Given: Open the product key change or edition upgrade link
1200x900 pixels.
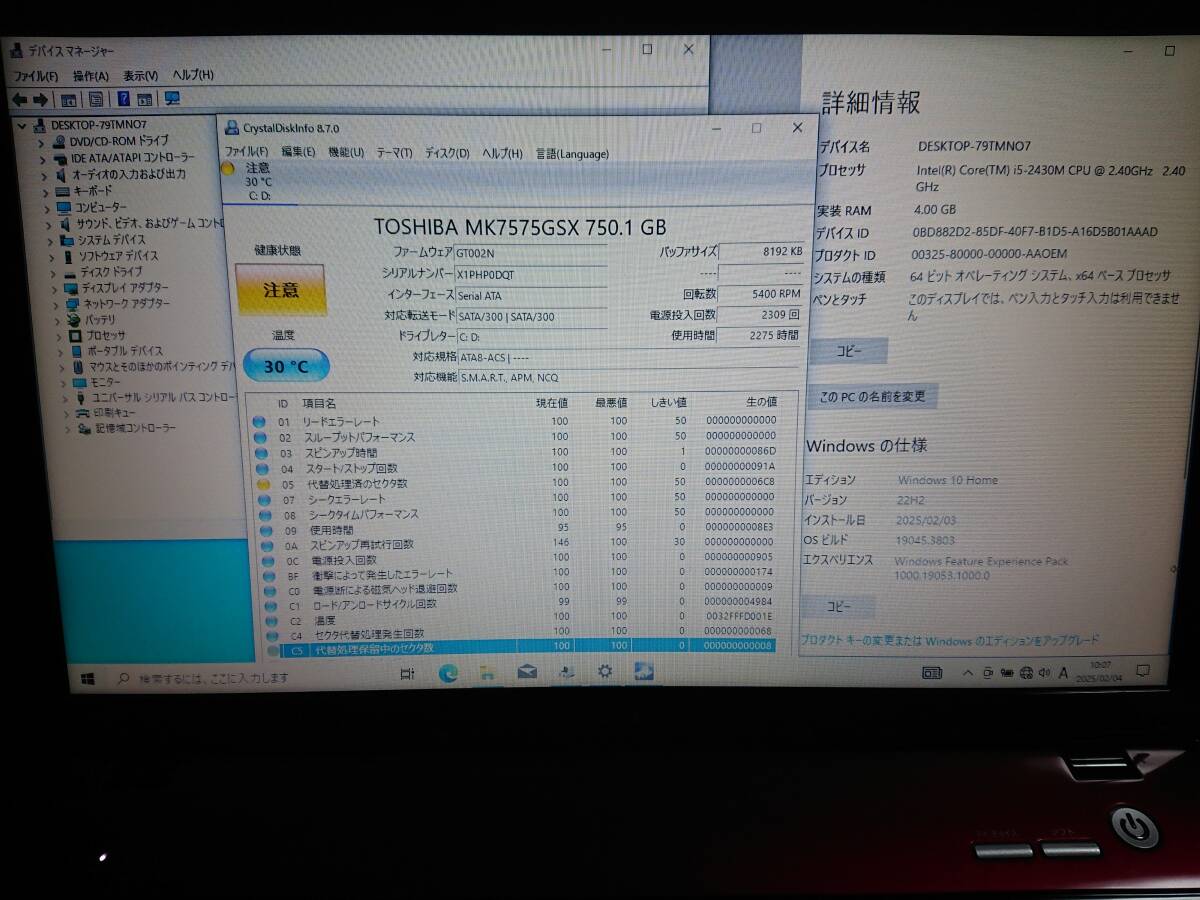Looking at the screenshot, I should pyautogui.click(x=949, y=640).
